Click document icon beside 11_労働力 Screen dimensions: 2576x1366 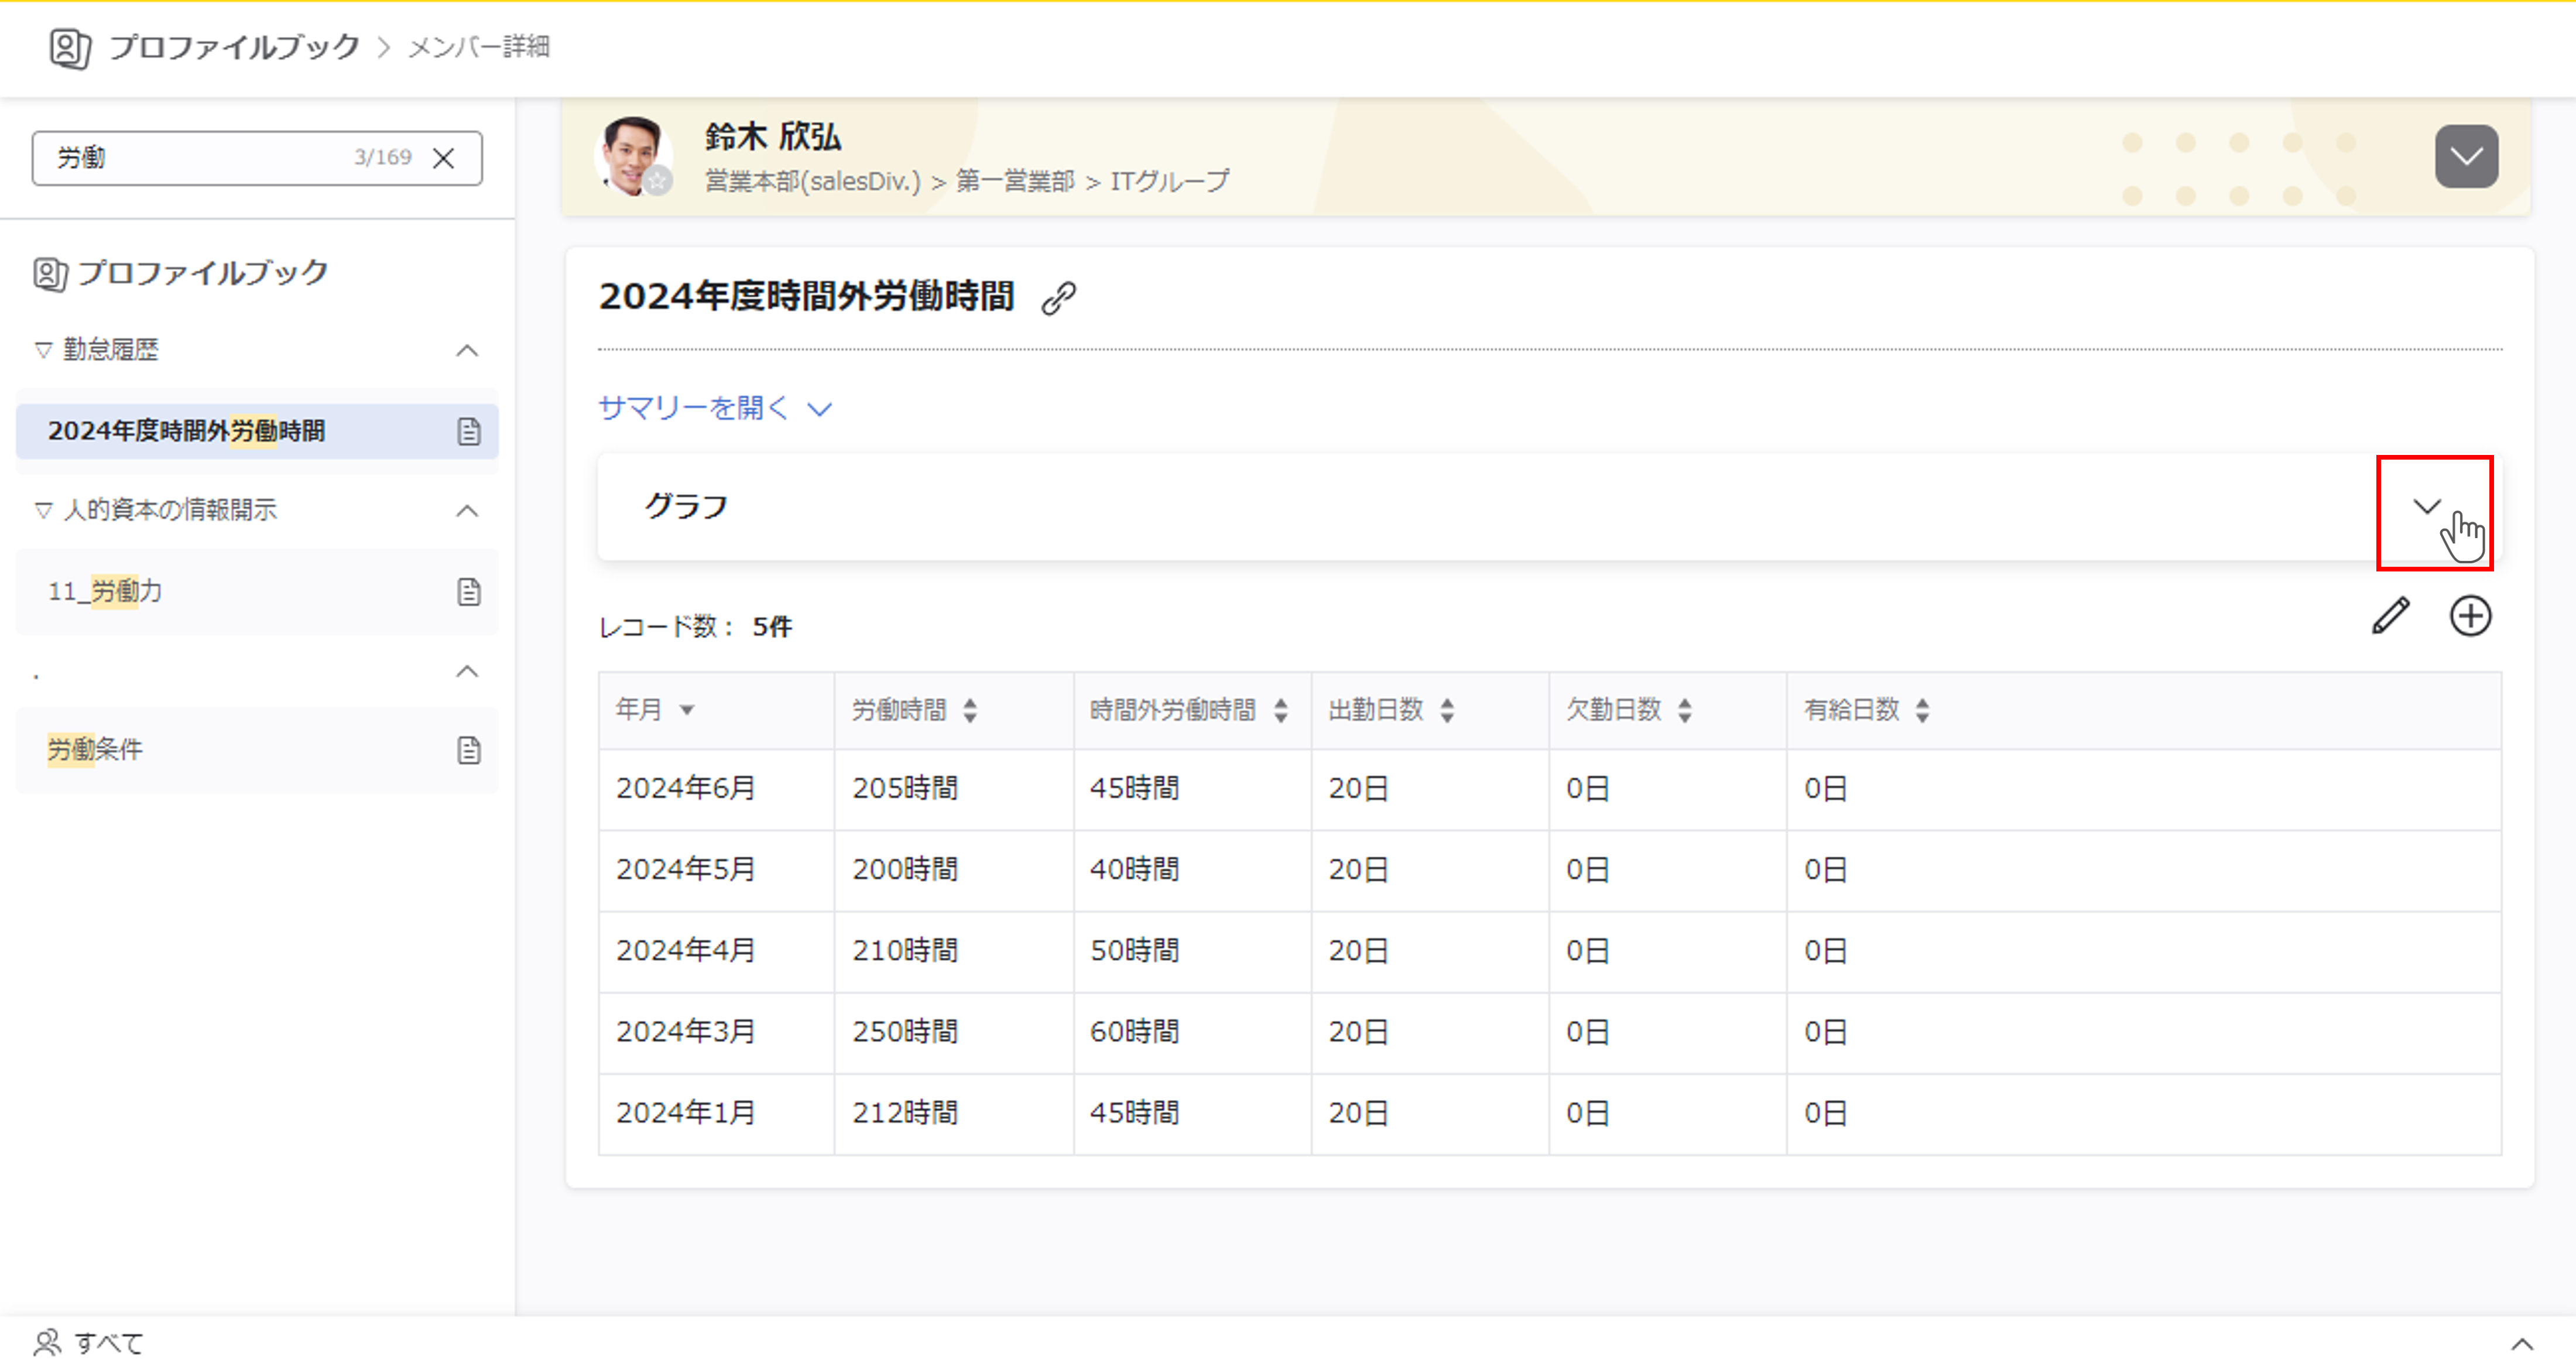coord(468,592)
